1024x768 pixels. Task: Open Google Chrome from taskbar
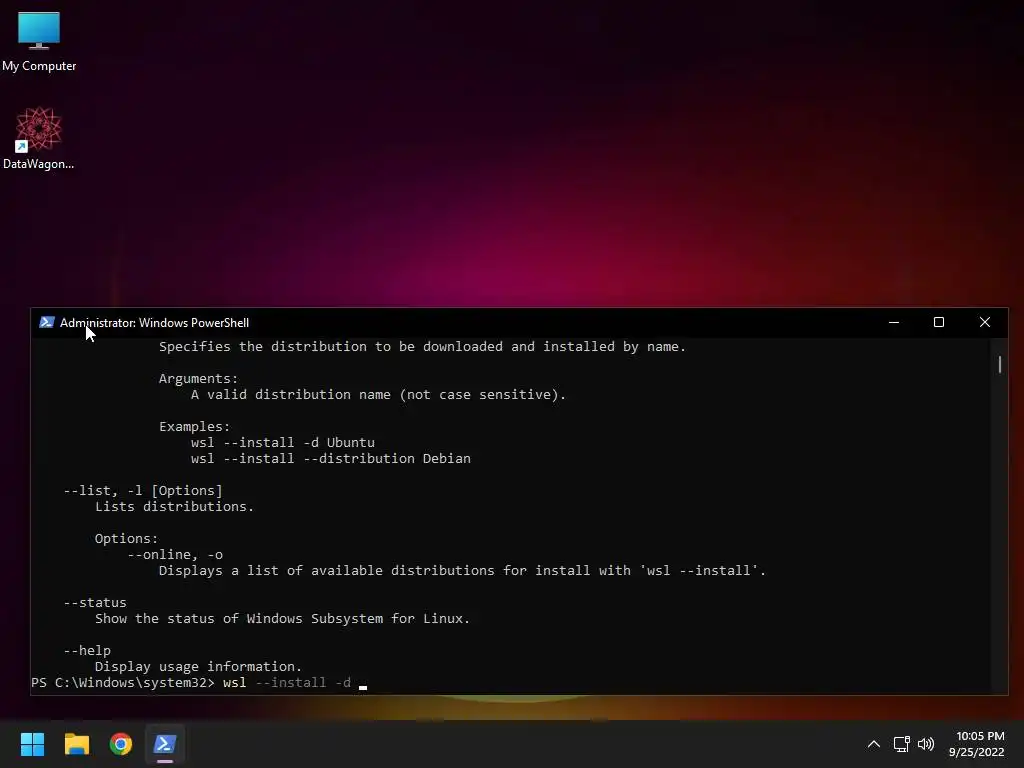point(121,744)
